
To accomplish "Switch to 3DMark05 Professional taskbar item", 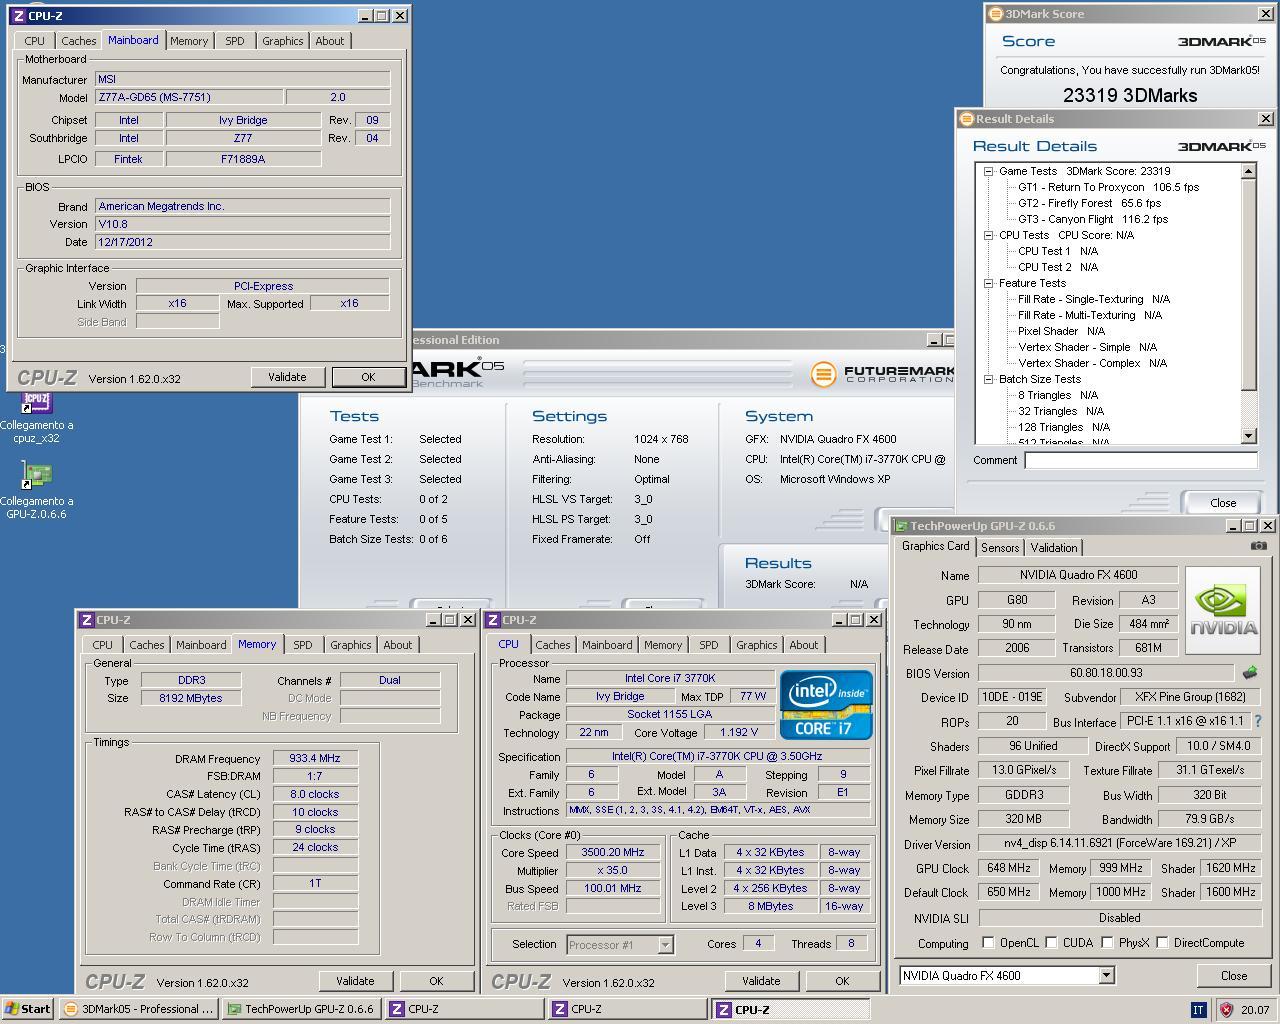I will point(138,1009).
